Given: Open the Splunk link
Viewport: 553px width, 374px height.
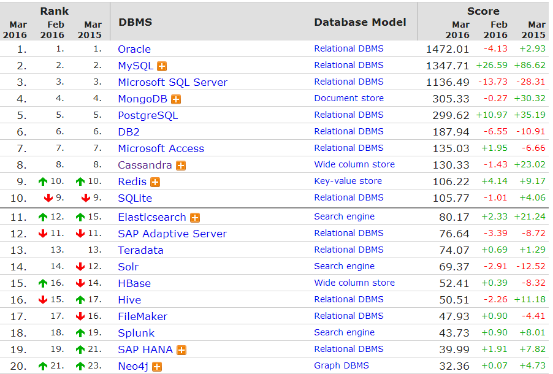Looking at the screenshot, I should point(136,333).
